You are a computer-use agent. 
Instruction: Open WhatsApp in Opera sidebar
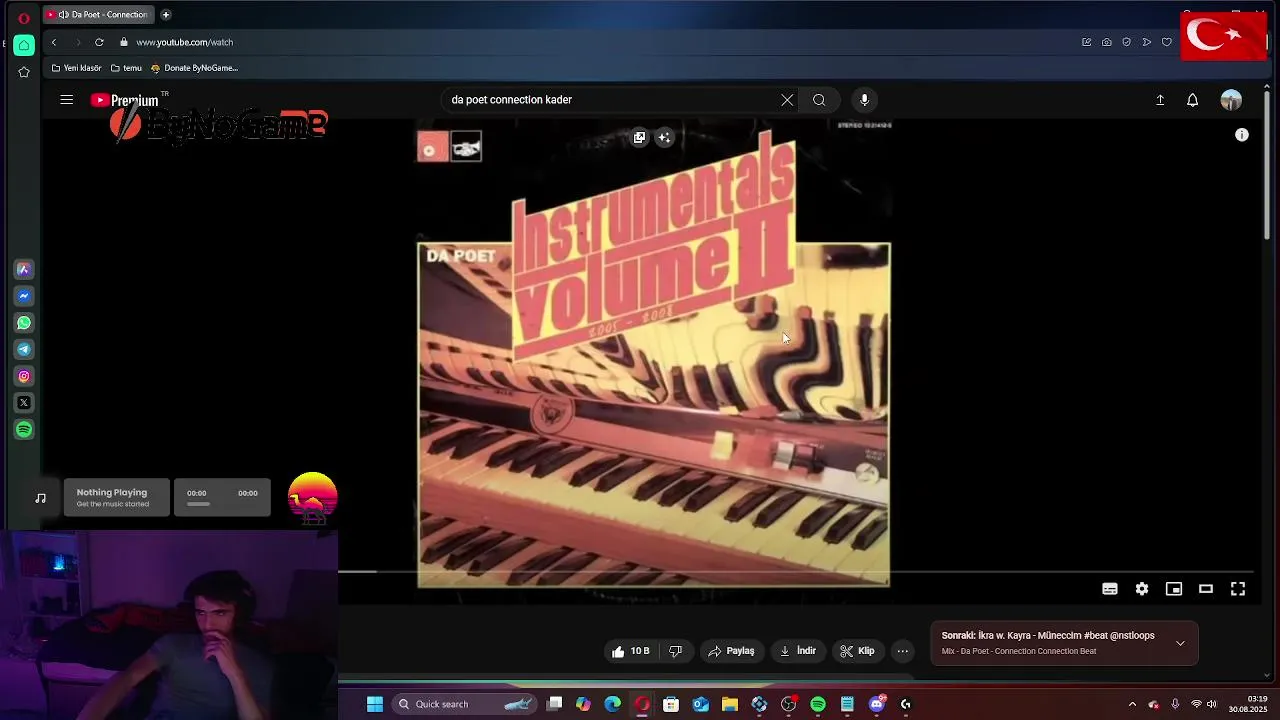click(24, 323)
